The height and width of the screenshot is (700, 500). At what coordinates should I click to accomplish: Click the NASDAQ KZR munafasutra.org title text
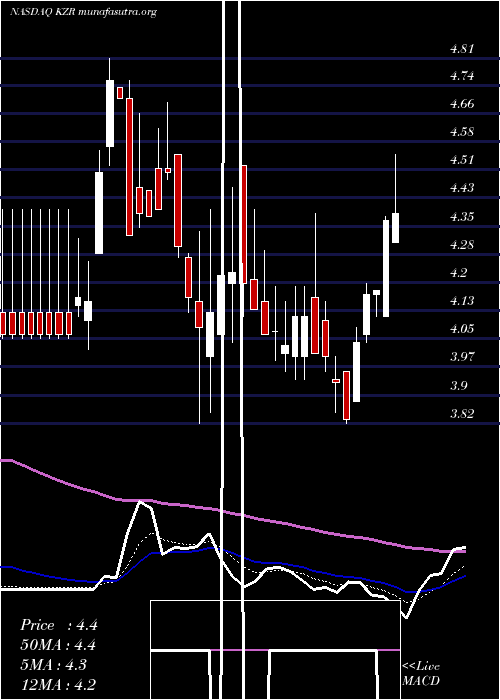click(83, 12)
